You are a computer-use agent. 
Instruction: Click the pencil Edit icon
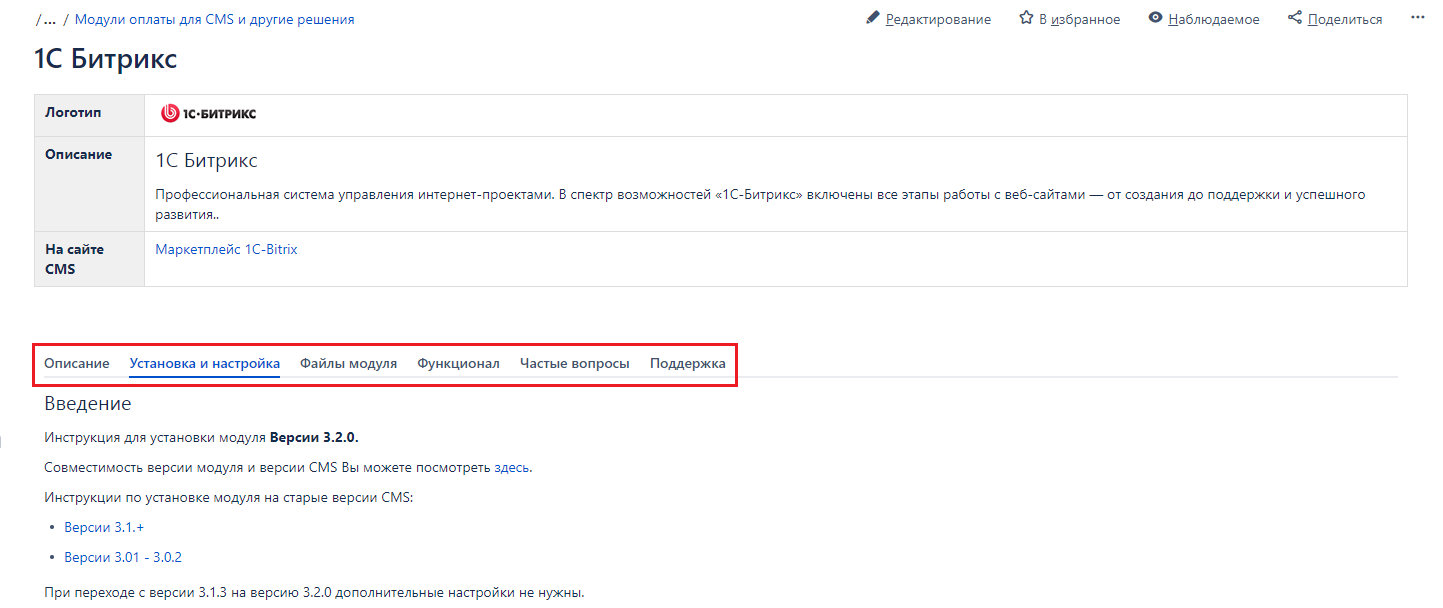tap(873, 18)
